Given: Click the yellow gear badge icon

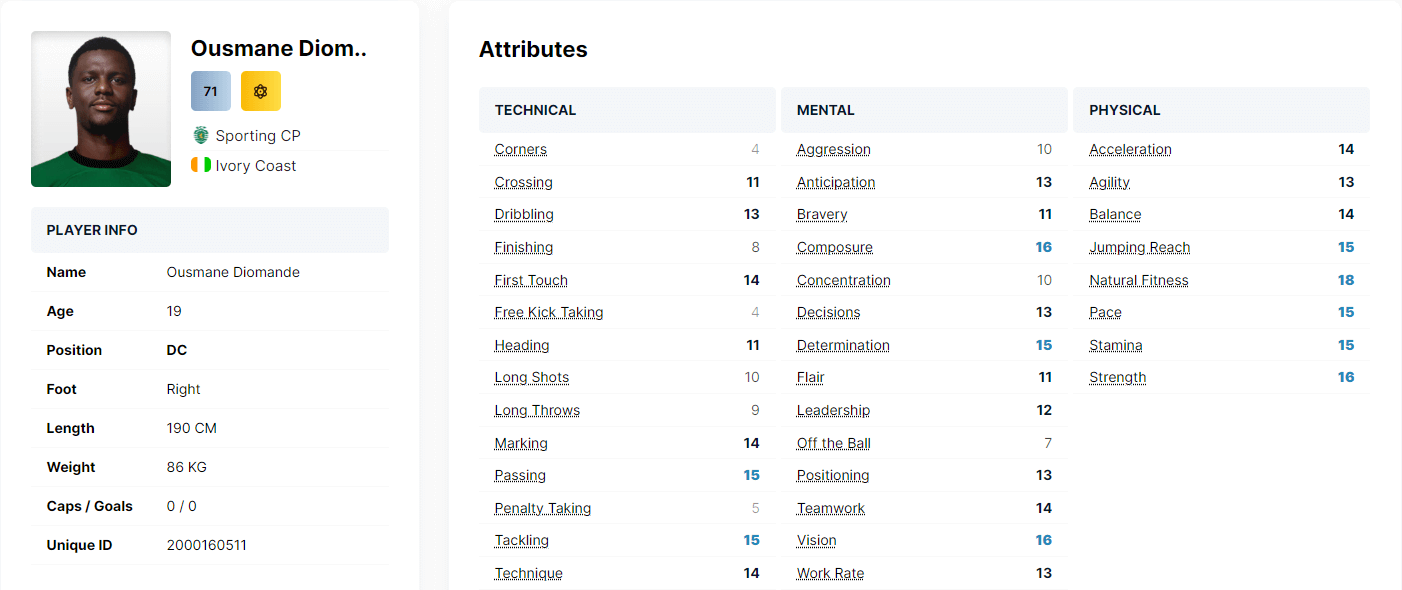Looking at the screenshot, I should pyautogui.click(x=260, y=91).
